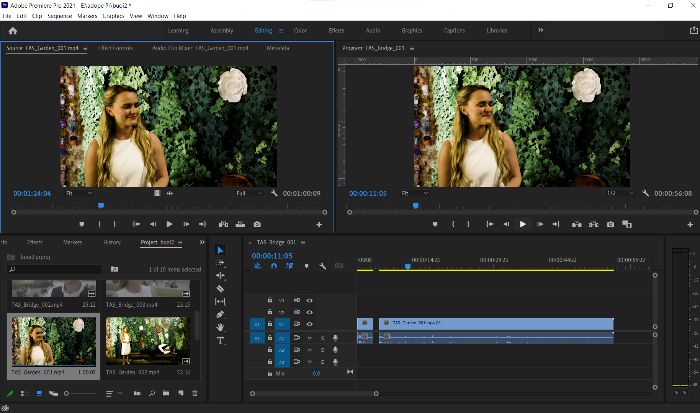The image size is (700, 413).
Task: Delete selected item with trash icon
Action: (x=195, y=393)
